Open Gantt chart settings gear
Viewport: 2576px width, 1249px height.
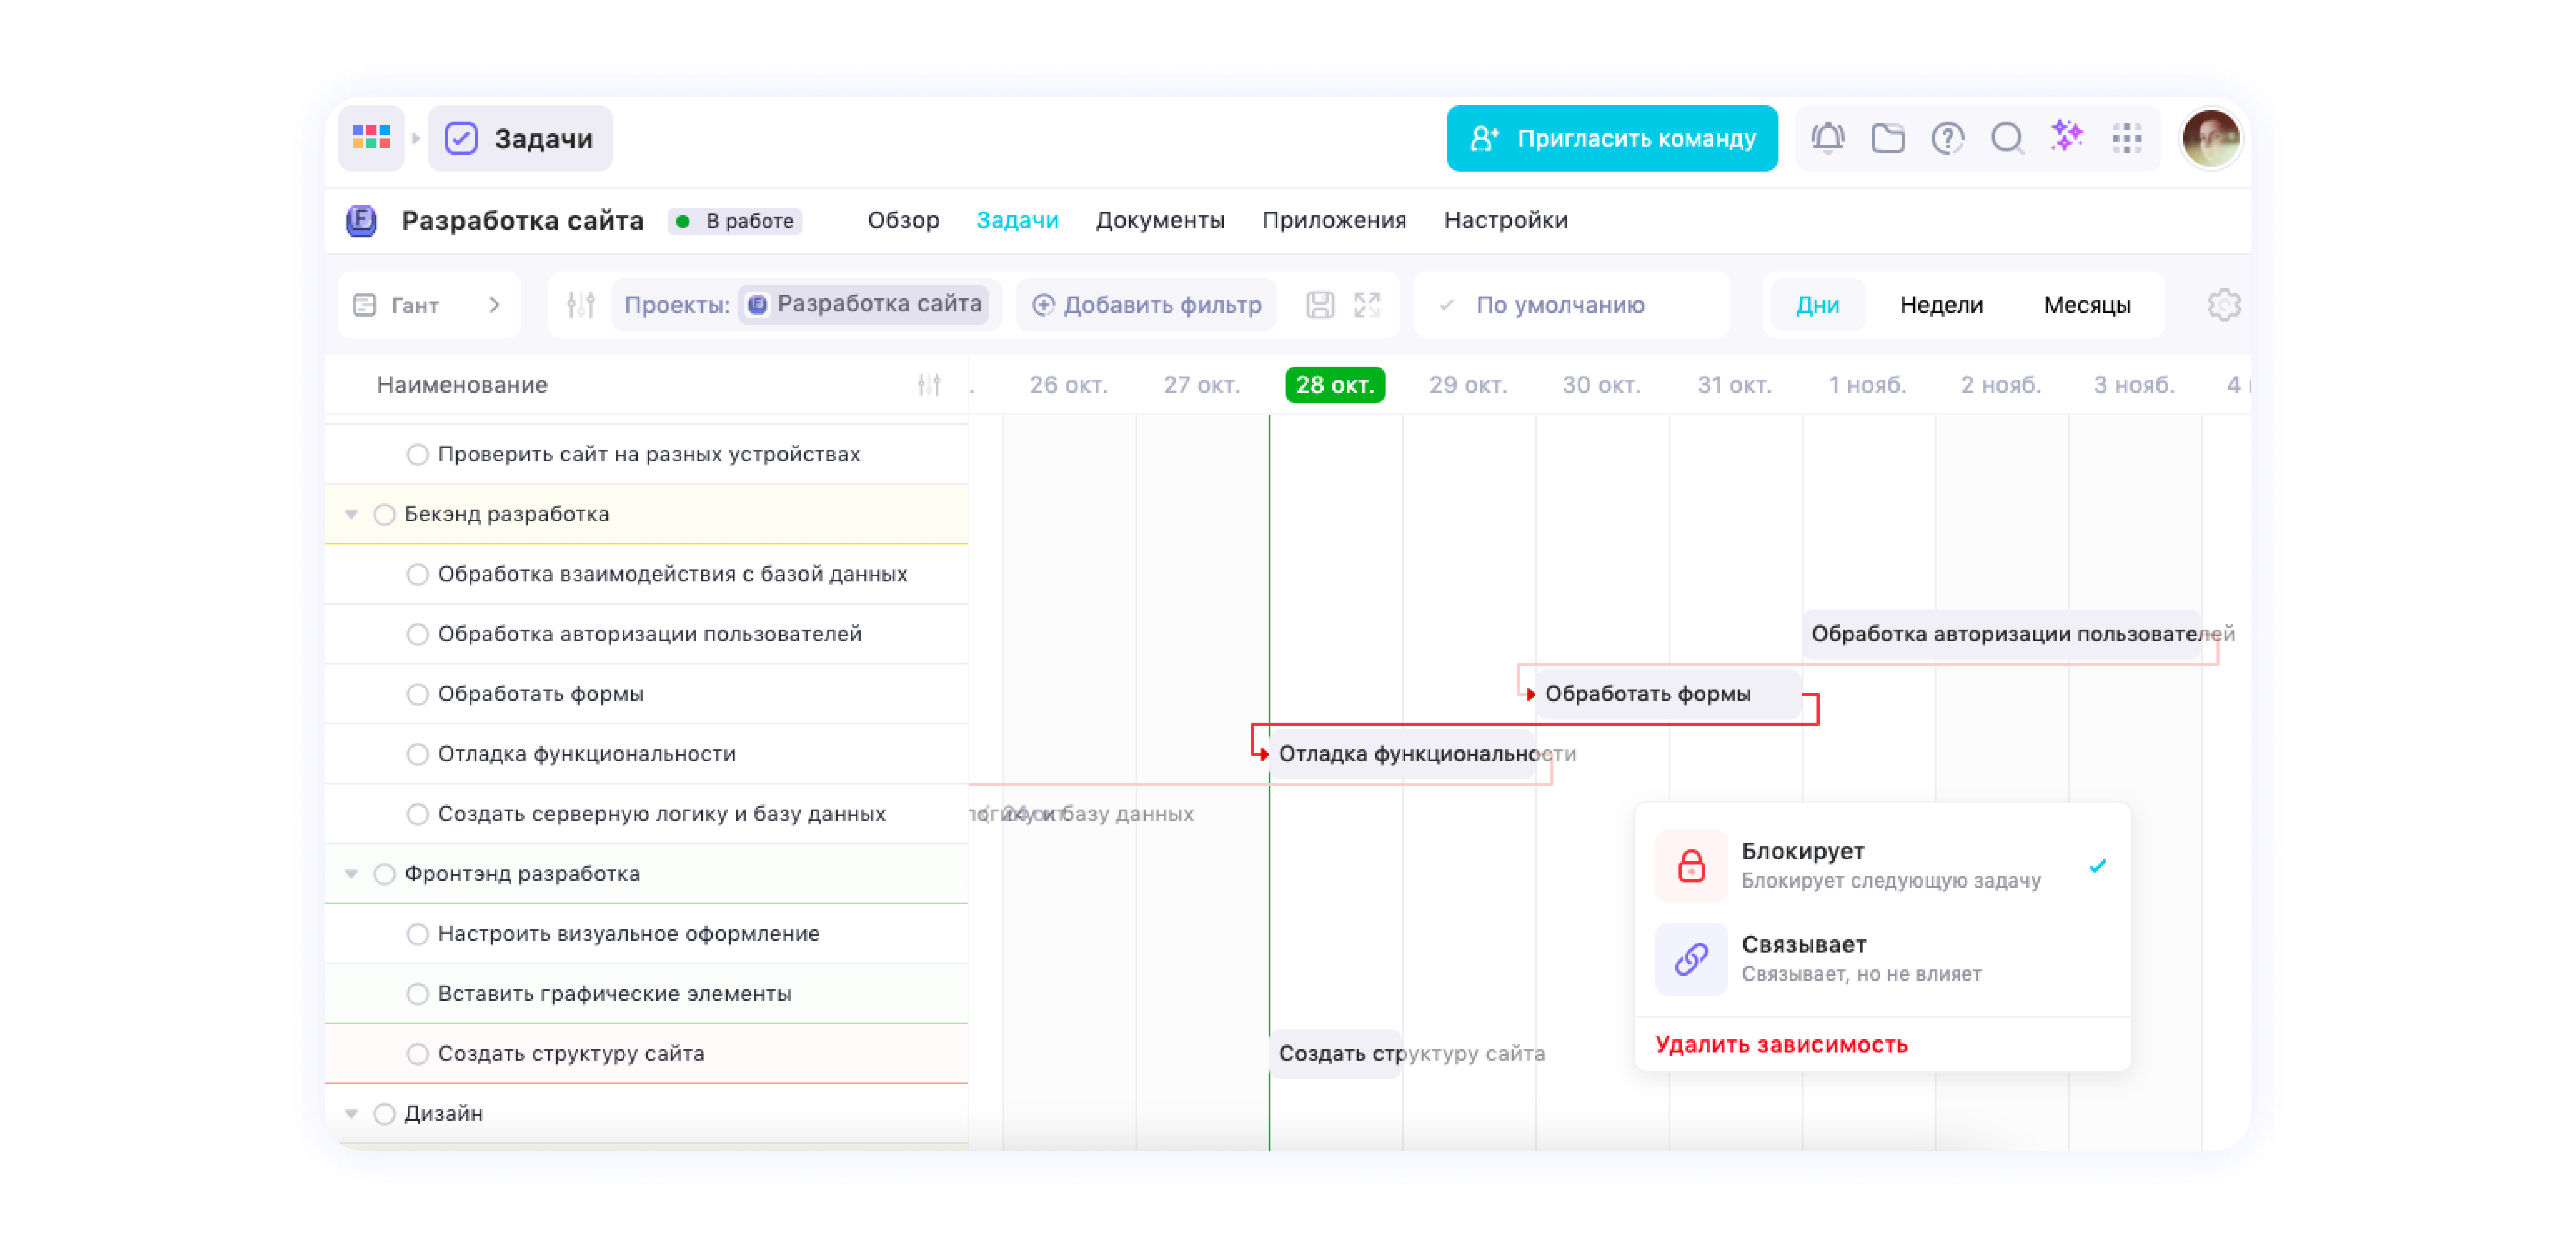click(x=2224, y=305)
